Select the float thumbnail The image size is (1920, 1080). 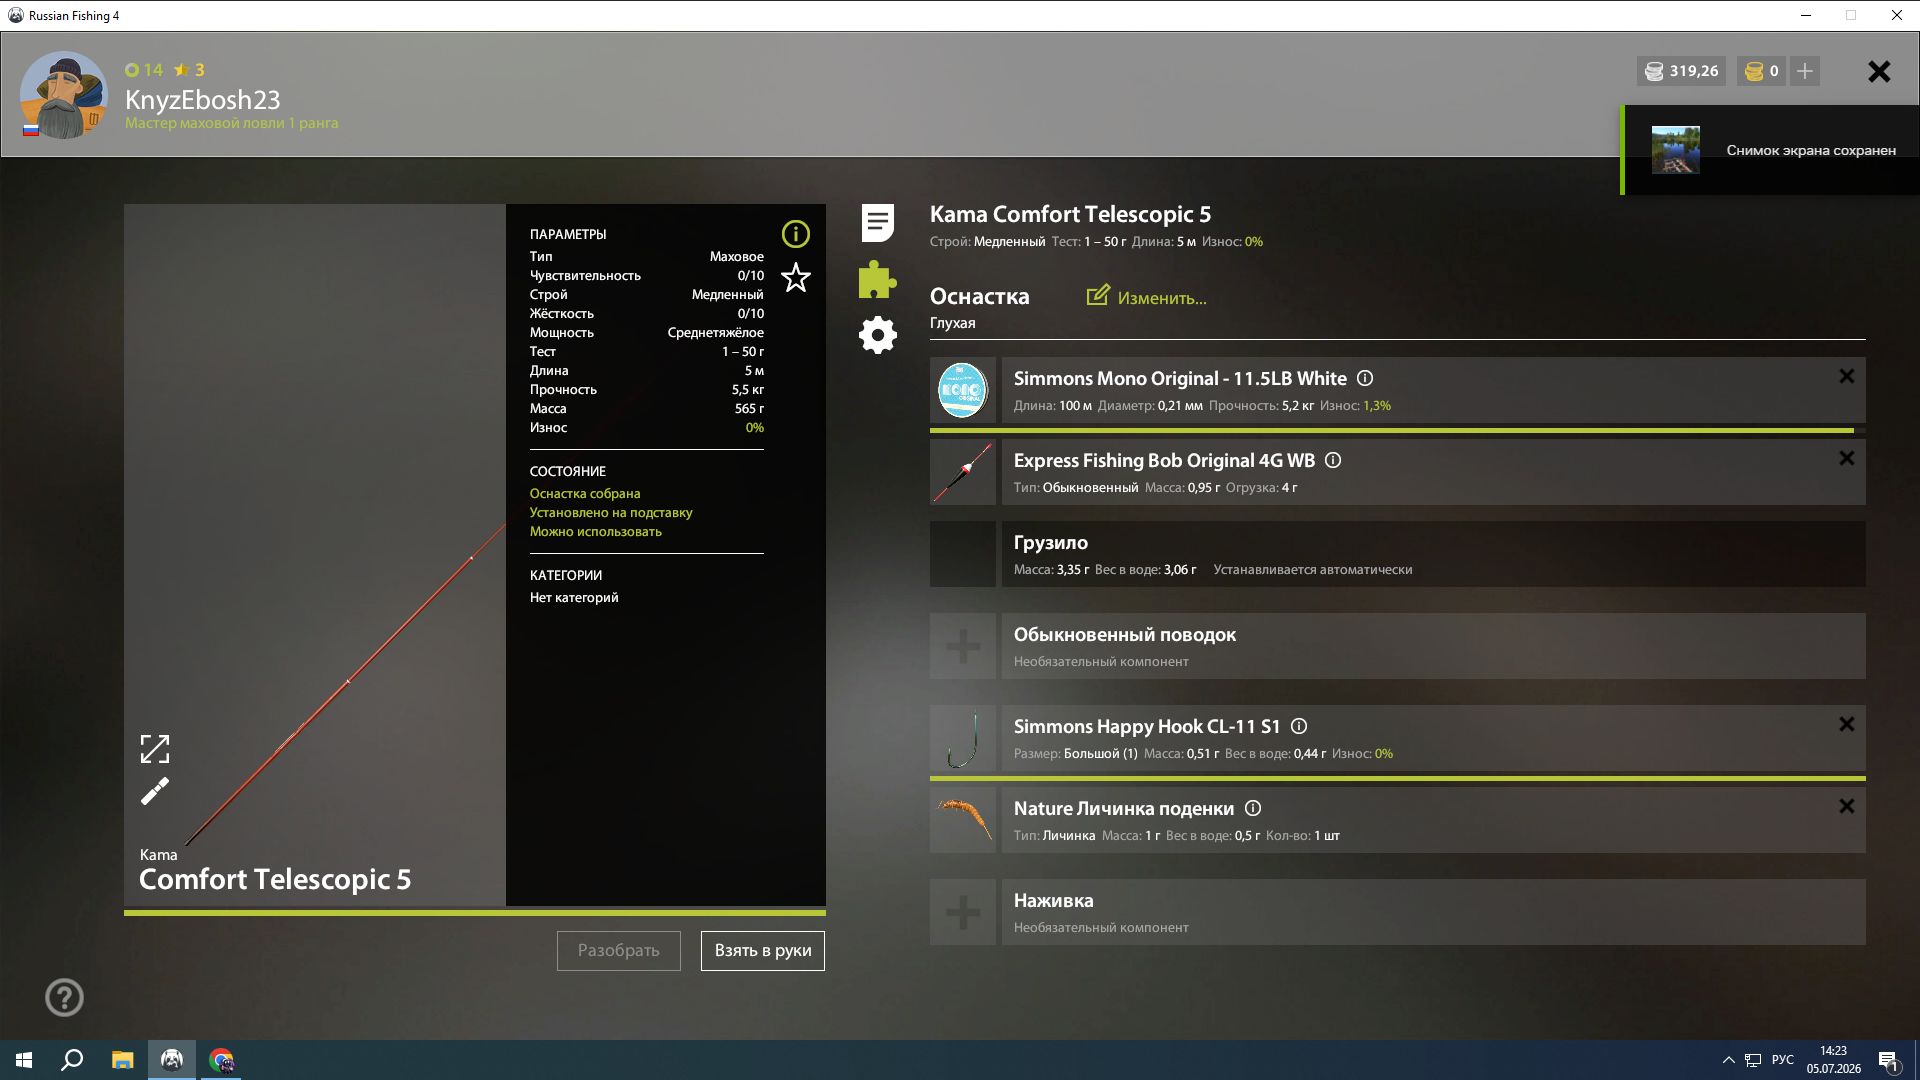point(963,472)
